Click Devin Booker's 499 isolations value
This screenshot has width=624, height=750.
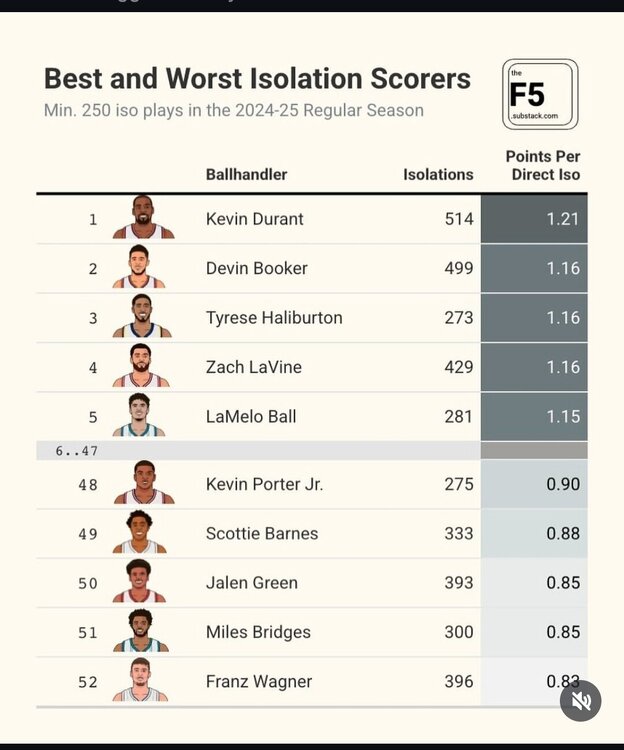[458, 268]
